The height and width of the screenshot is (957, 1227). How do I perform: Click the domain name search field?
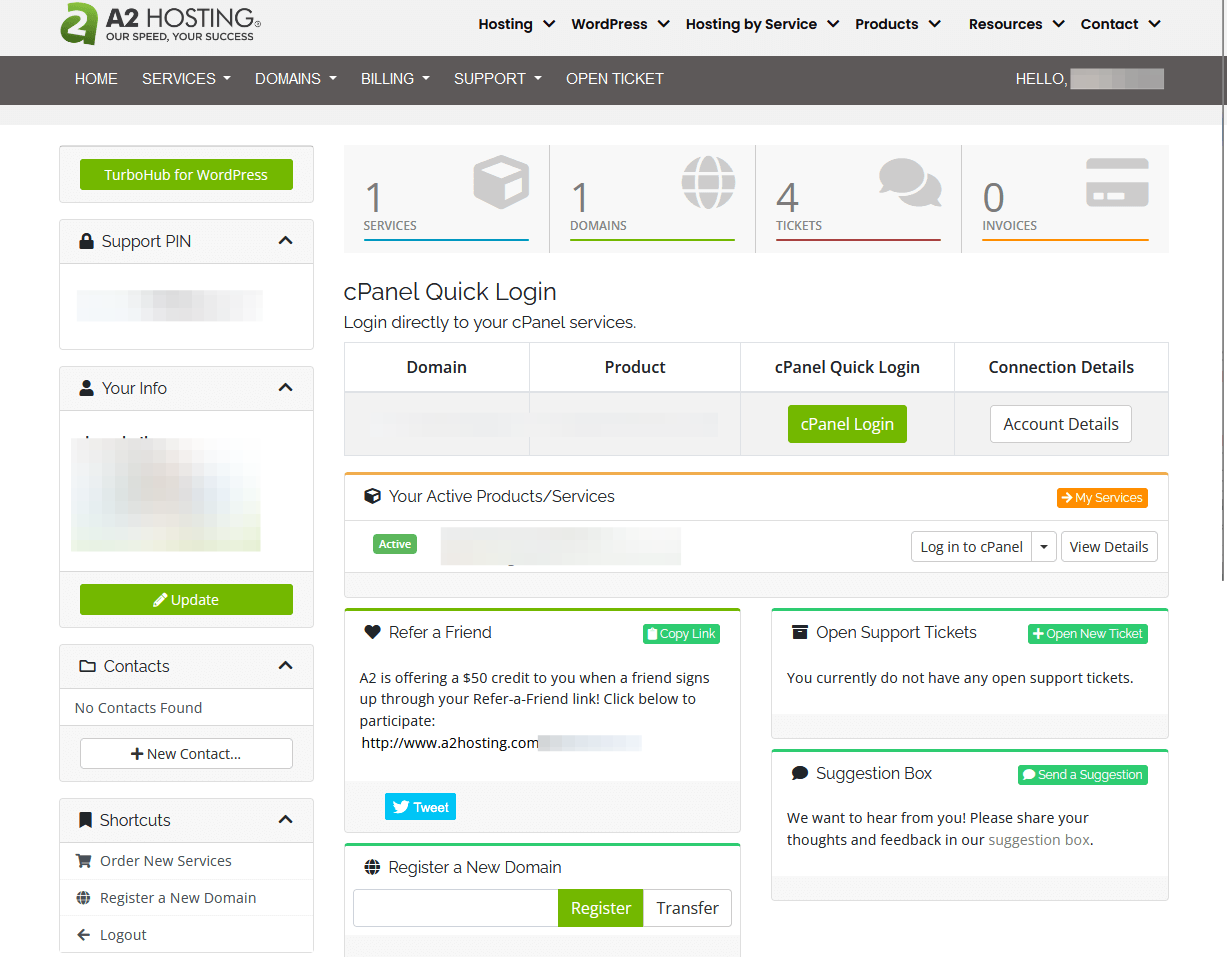pos(456,908)
